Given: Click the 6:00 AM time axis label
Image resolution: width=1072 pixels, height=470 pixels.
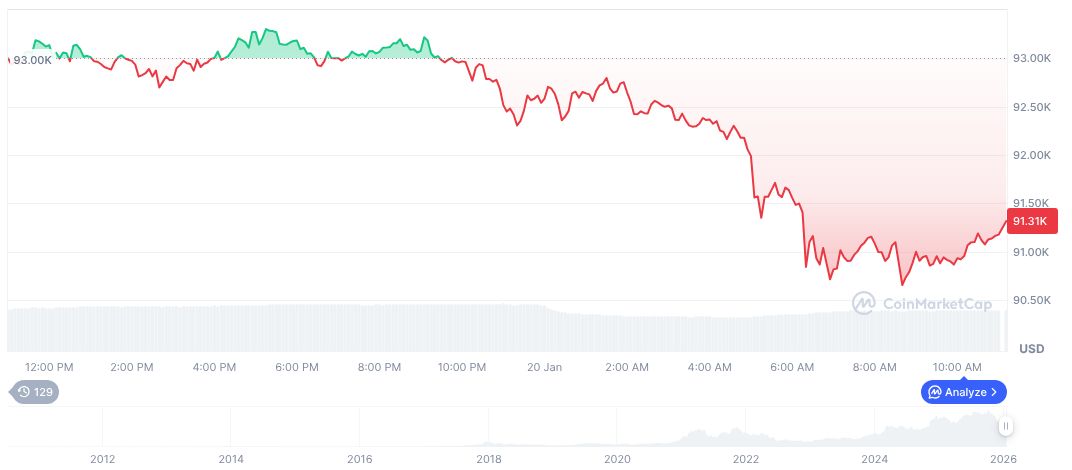Looking at the screenshot, I should tap(792, 367).
